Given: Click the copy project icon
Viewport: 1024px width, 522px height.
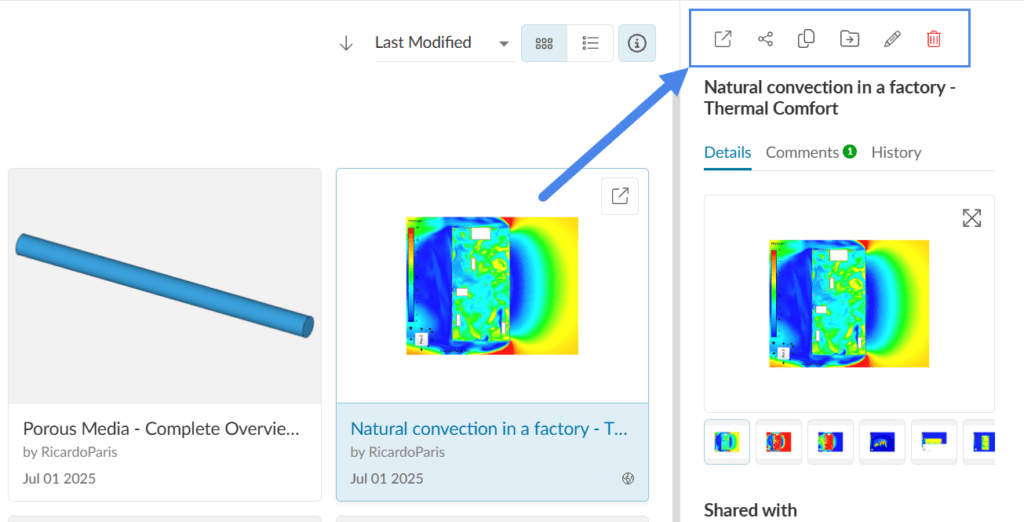Looking at the screenshot, I should click(x=806, y=39).
